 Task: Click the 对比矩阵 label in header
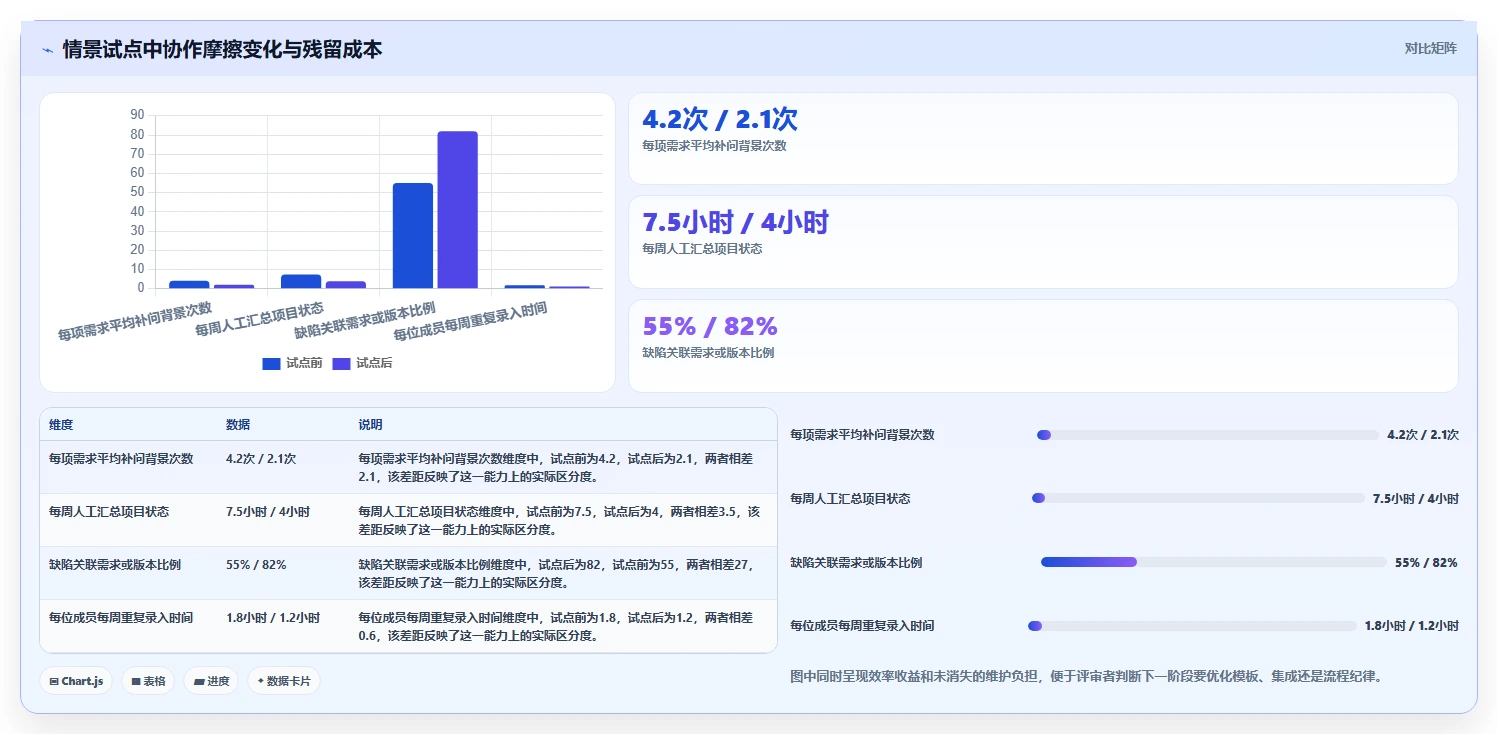coord(1431,48)
